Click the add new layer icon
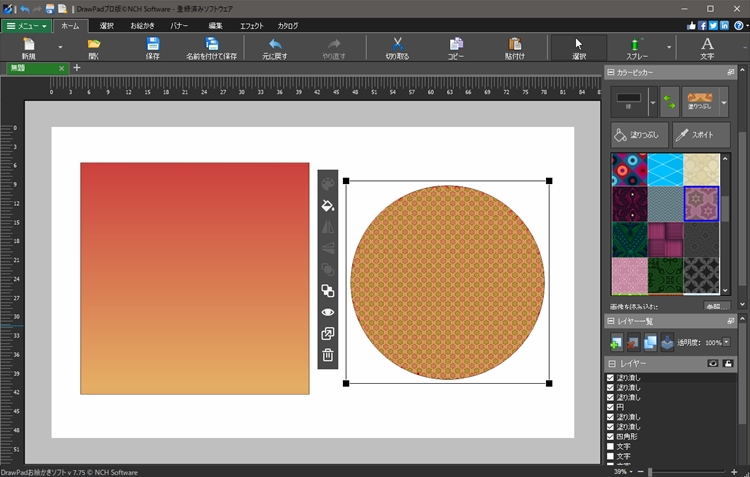The height and width of the screenshot is (477, 750). click(616, 342)
